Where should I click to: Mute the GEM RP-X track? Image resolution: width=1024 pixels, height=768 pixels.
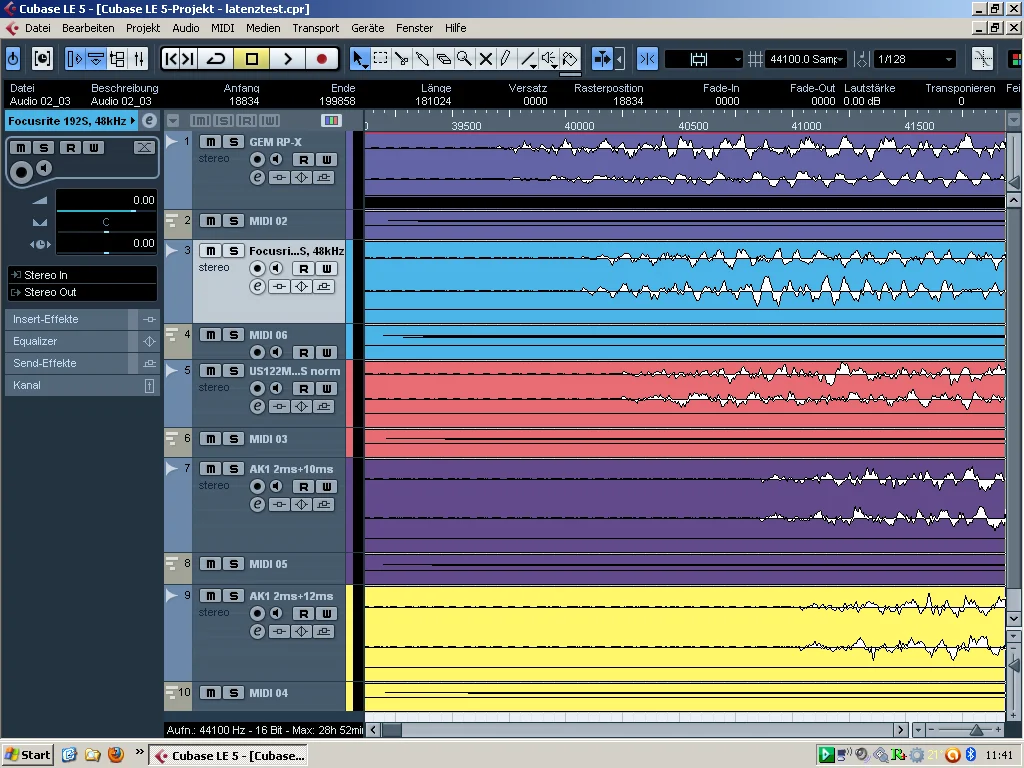pyautogui.click(x=209, y=142)
